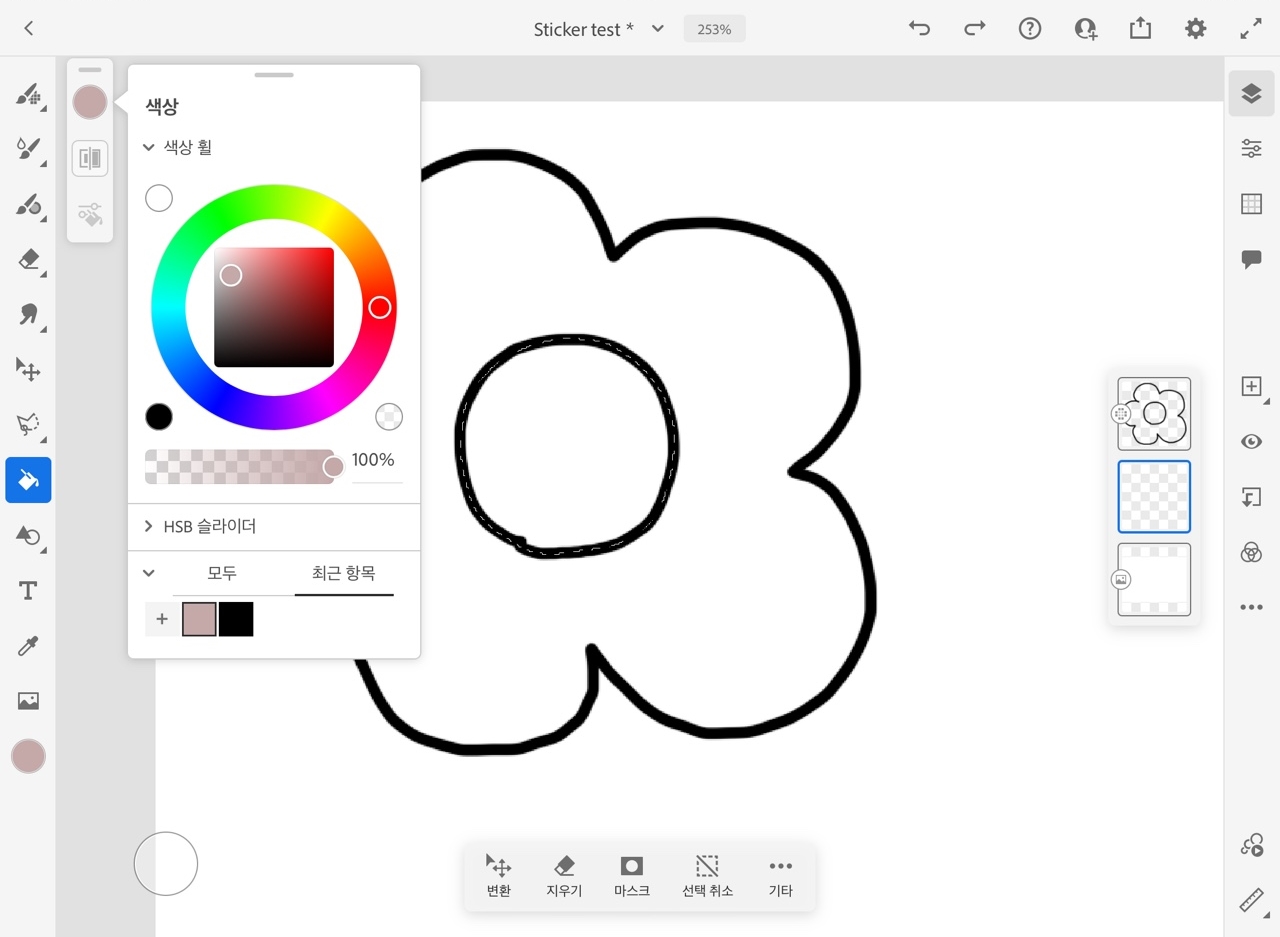The image size is (1280, 937).
Task: Select the Eyedropper tool
Action: [28, 646]
